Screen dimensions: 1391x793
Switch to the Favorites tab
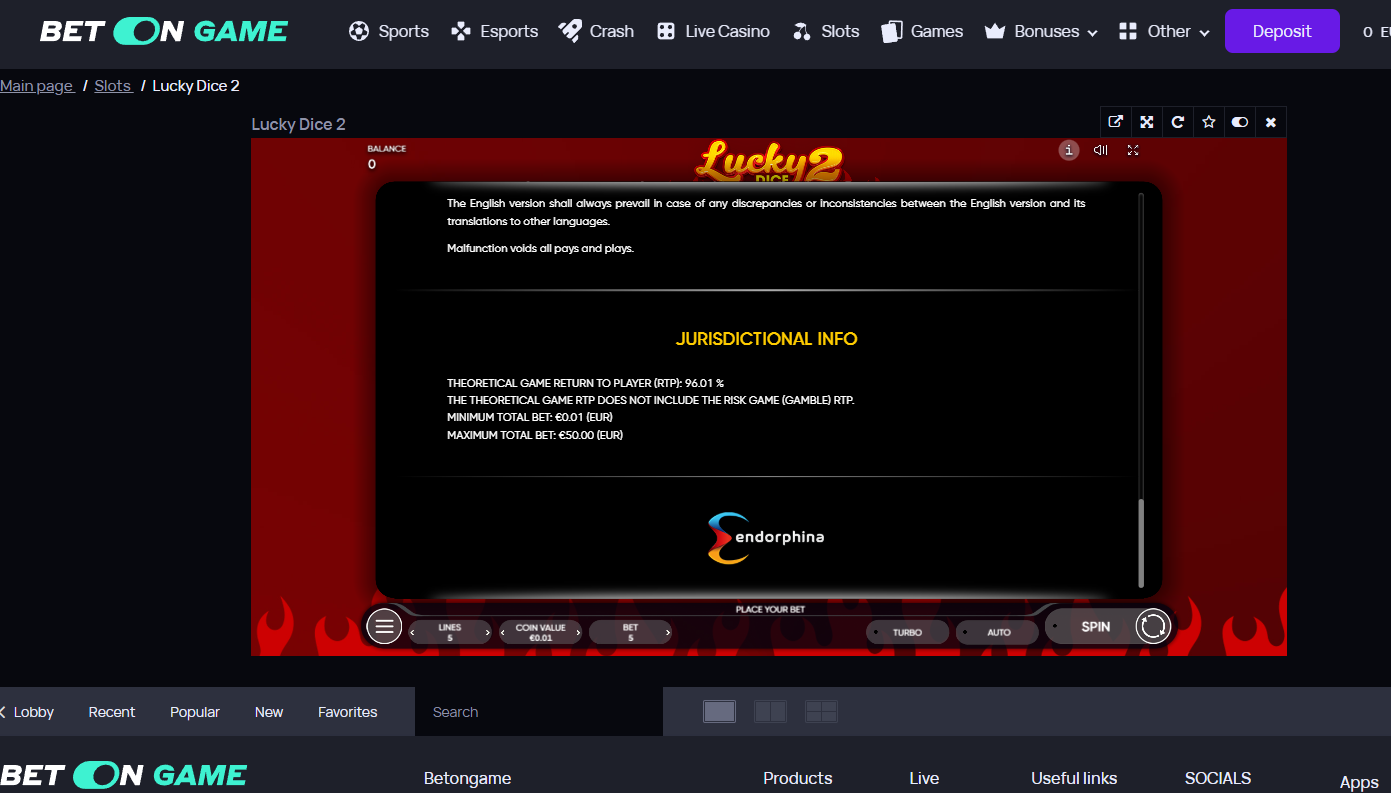coord(348,712)
